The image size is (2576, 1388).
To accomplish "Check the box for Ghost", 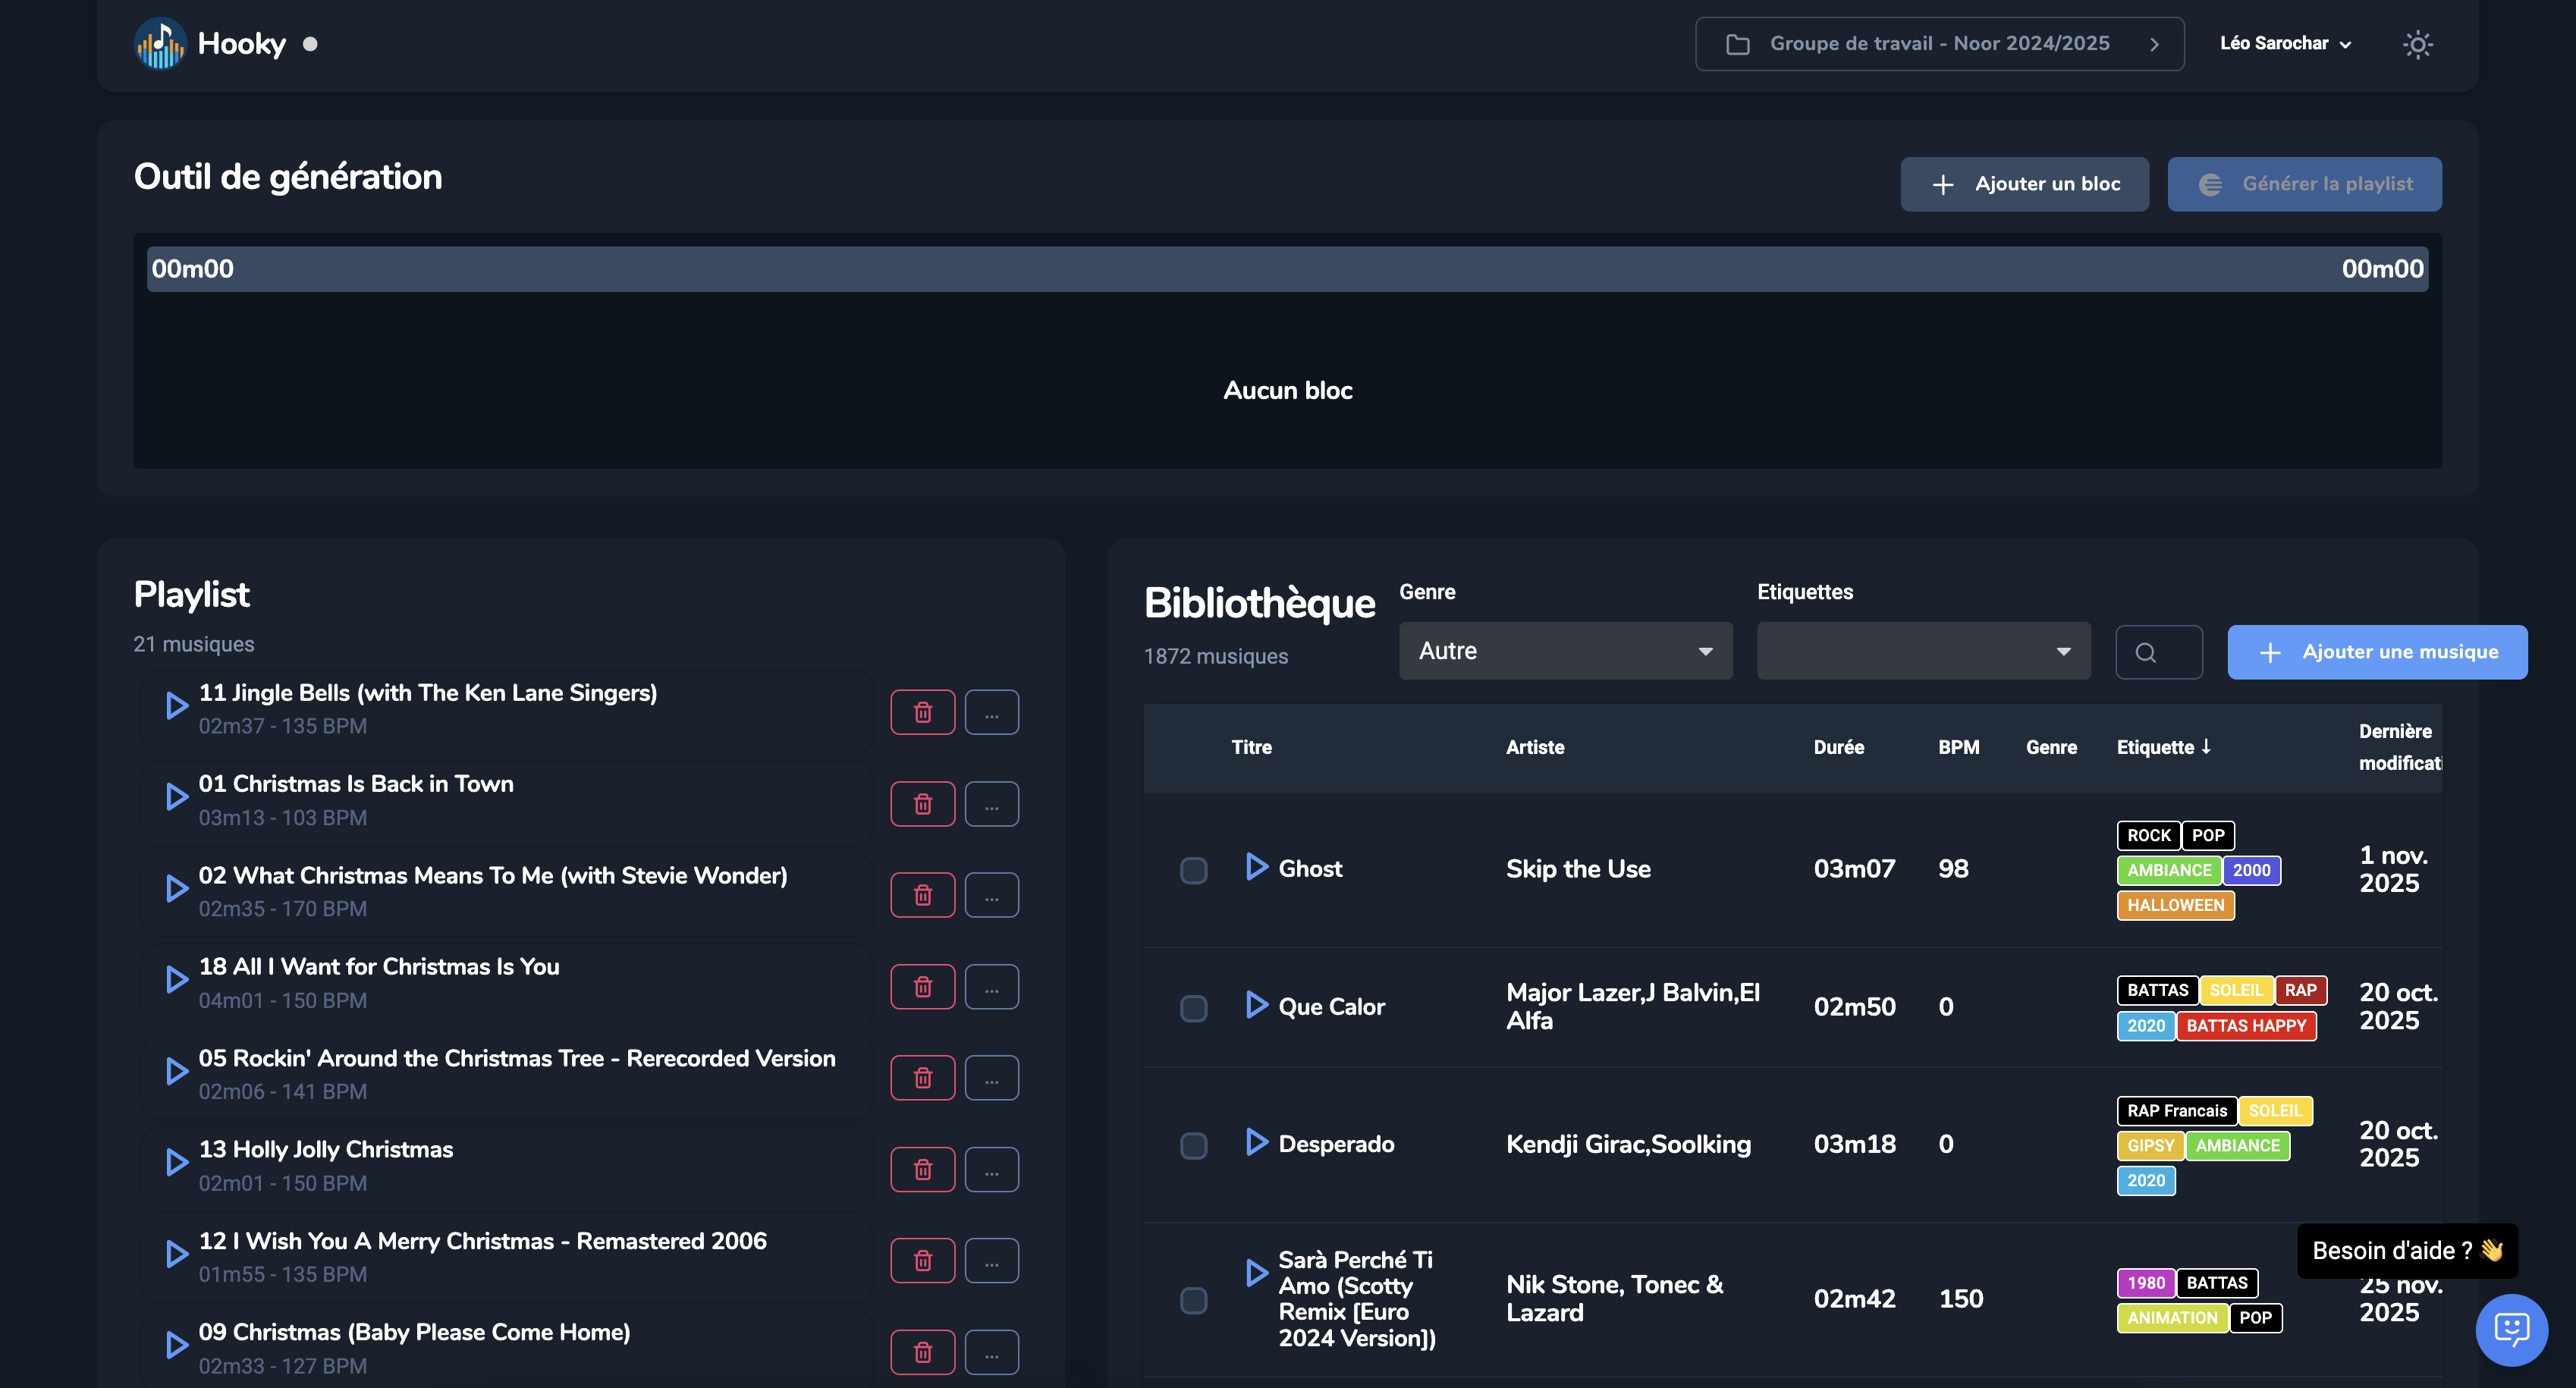I will tap(1193, 870).
